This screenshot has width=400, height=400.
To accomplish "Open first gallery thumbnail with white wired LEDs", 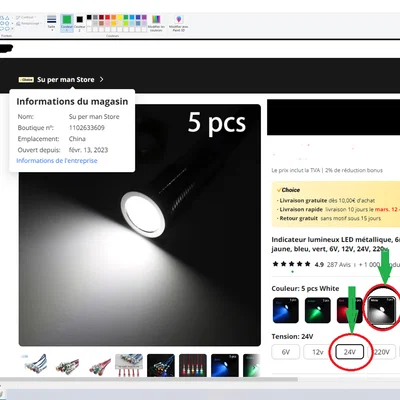I will 35,365.
